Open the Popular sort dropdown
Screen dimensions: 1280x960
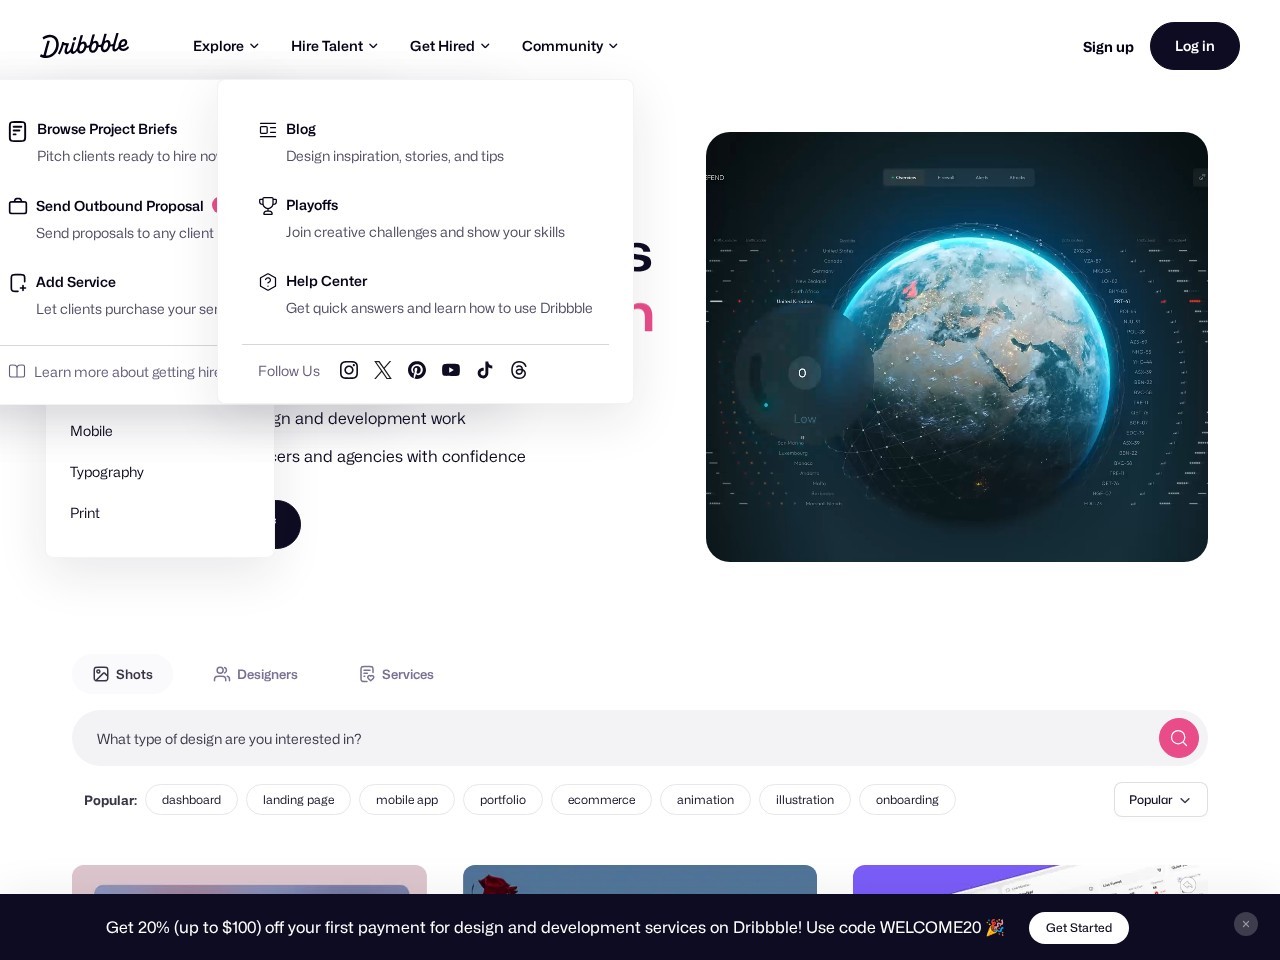click(1161, 800)
